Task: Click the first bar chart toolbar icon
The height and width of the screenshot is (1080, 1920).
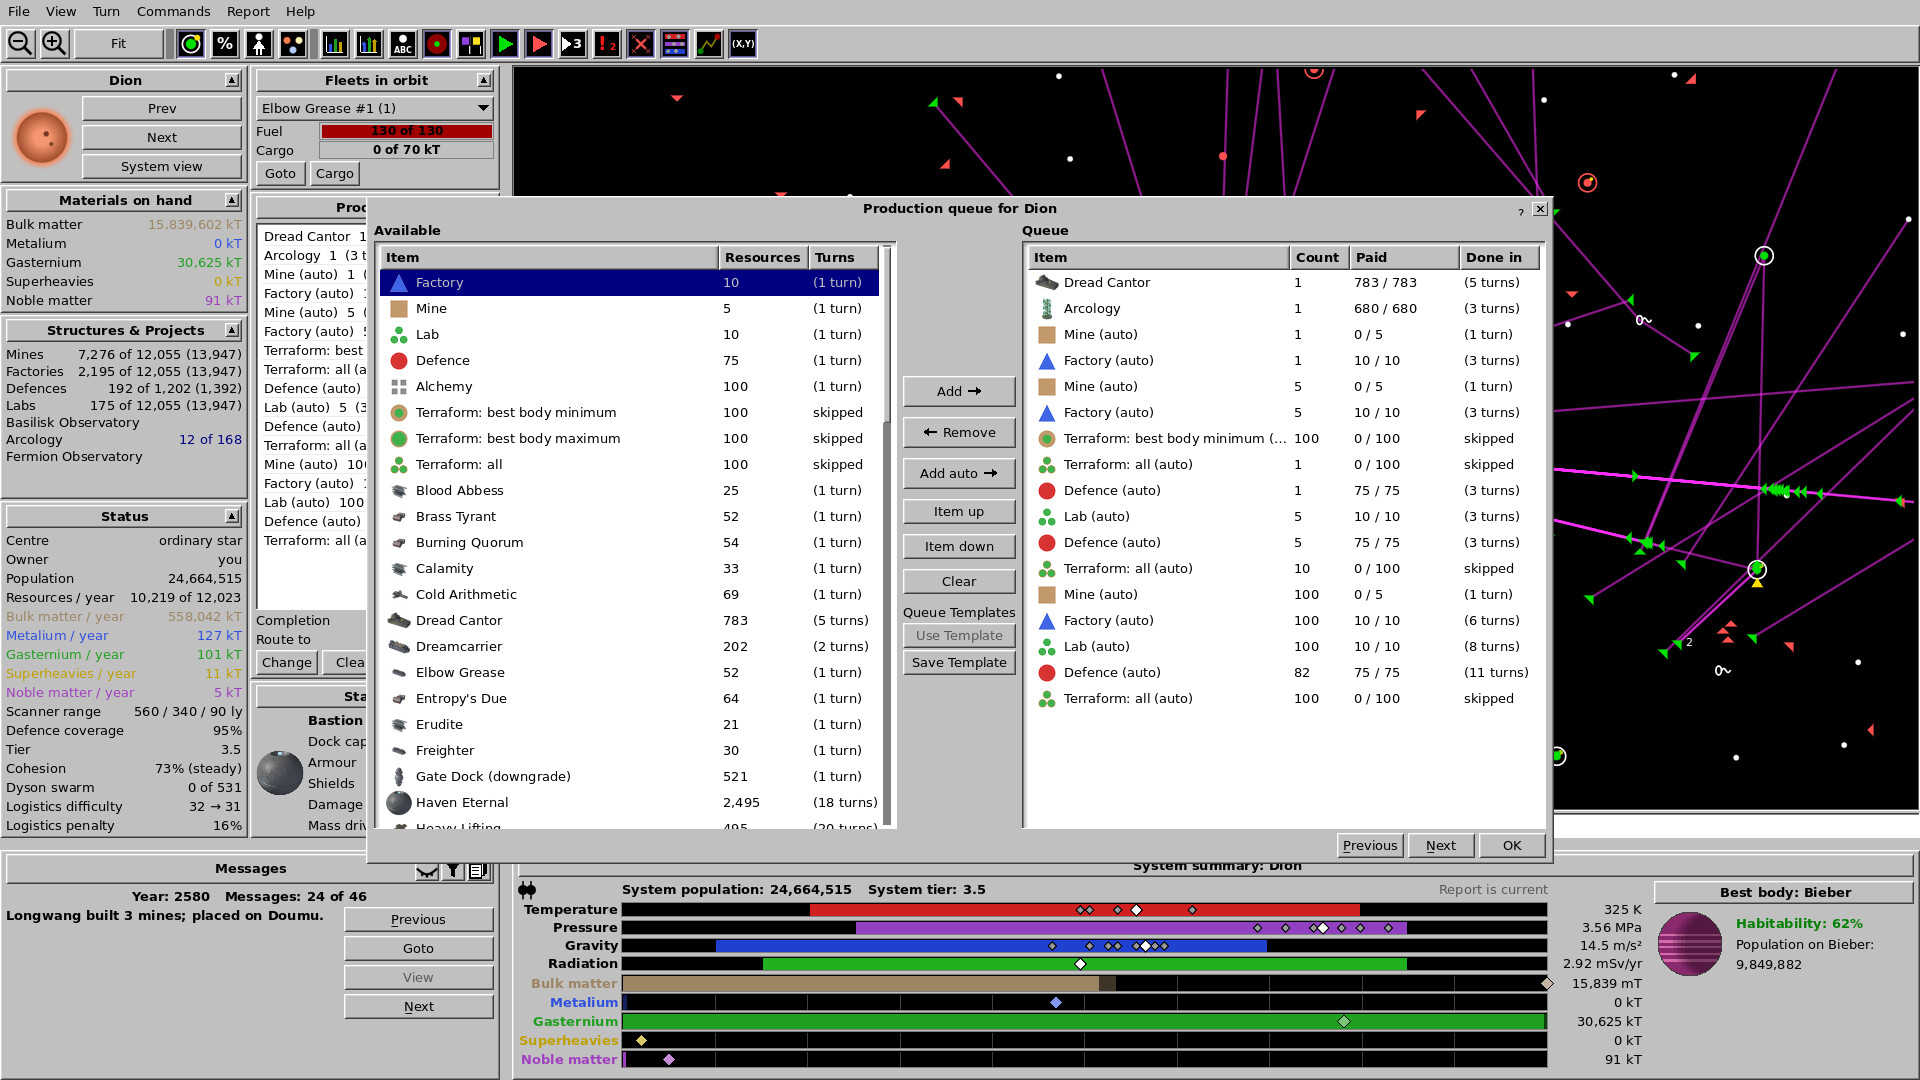Action: coord(335,44)
